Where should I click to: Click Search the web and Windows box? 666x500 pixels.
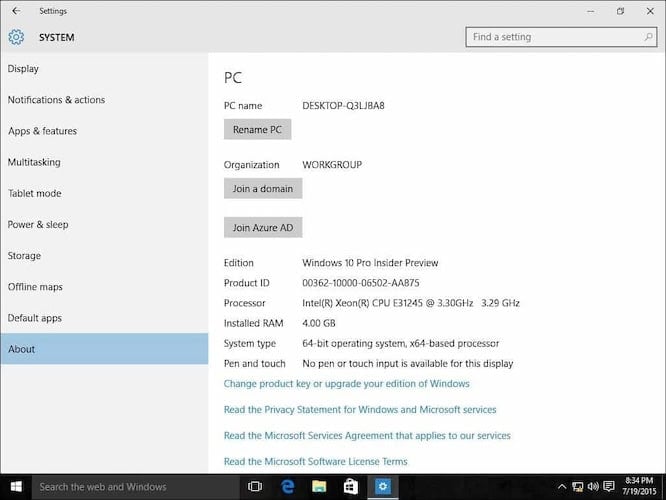pyautogui.click(x=136, y=486)
